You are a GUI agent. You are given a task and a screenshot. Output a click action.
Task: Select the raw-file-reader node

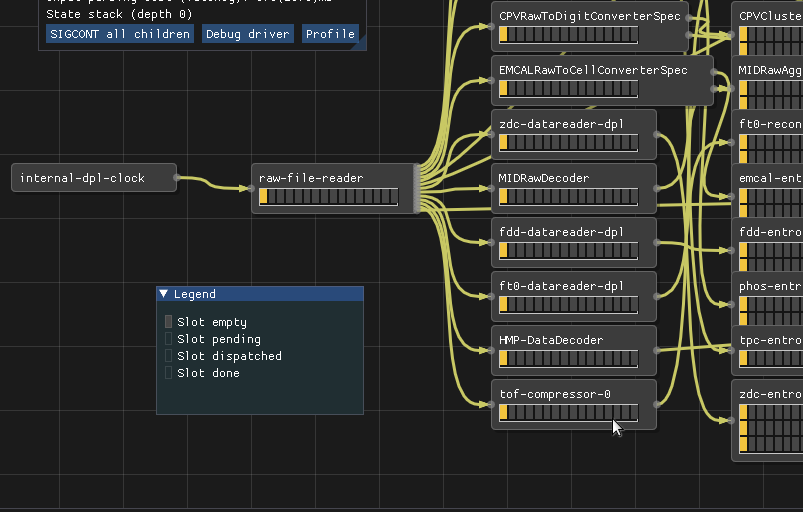333,188
